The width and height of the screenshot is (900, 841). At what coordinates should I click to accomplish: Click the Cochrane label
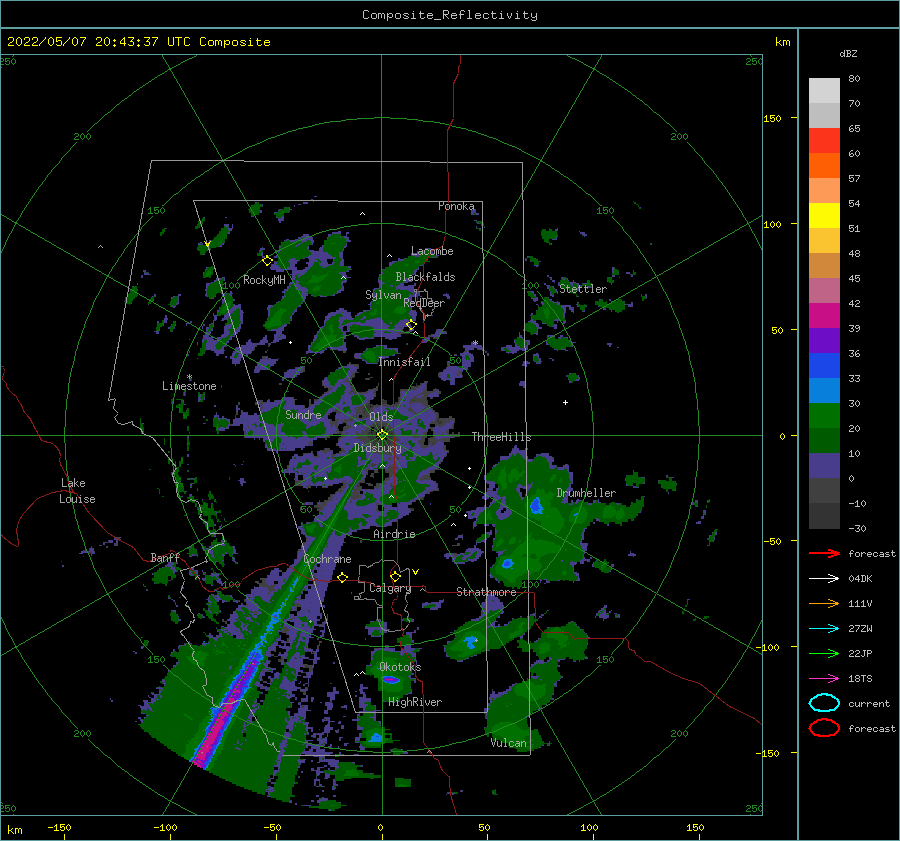coord(327,559)
